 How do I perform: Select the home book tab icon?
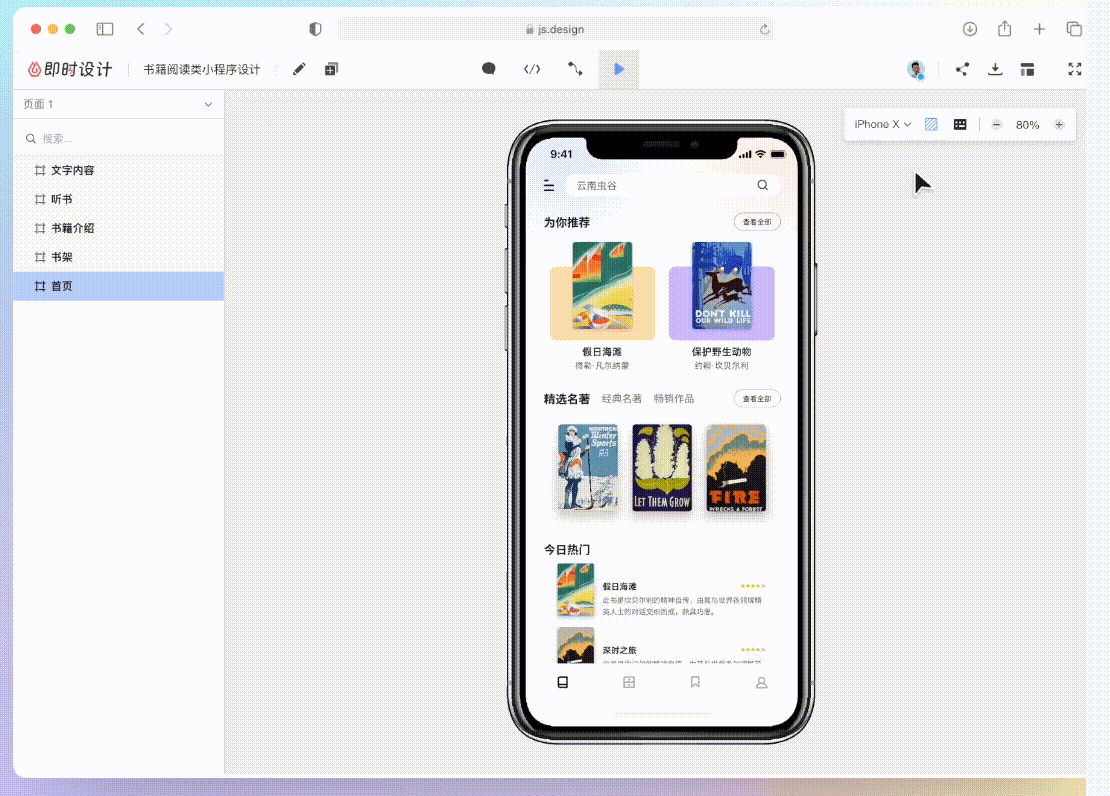[563, 682]
